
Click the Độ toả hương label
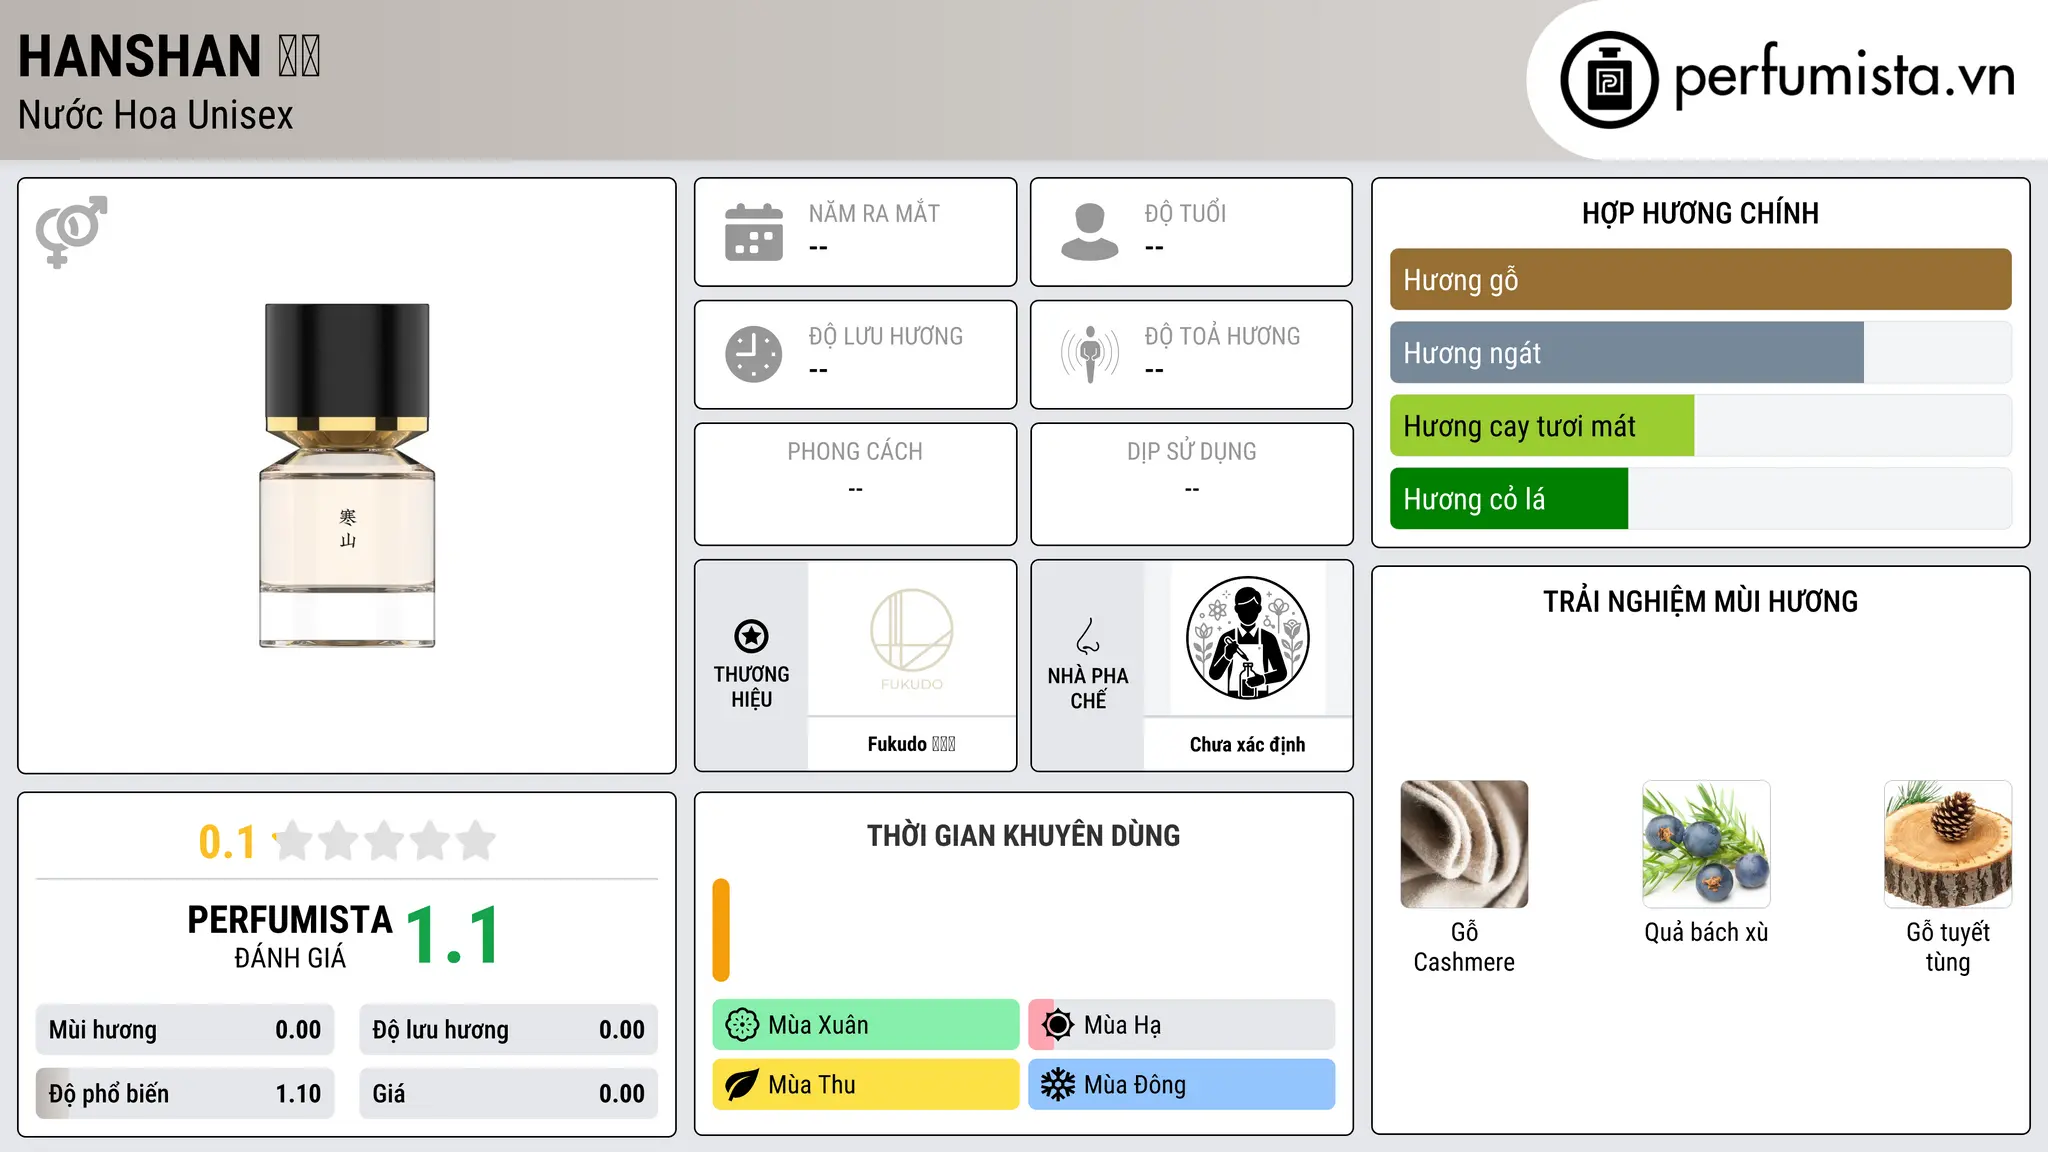point(1222,336)
